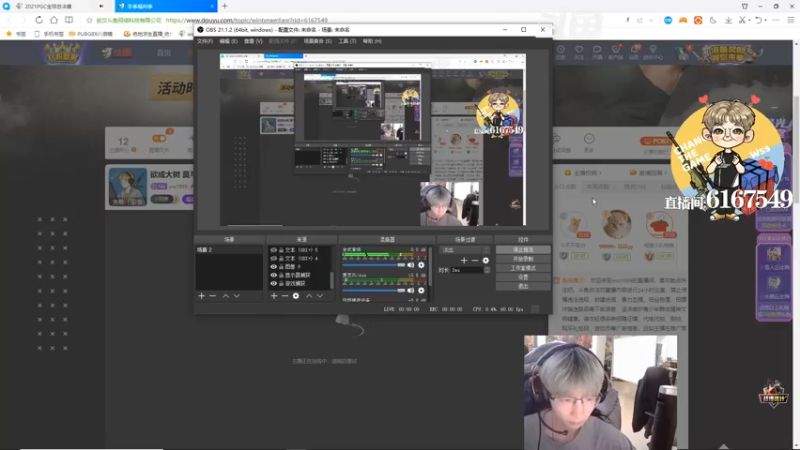This screenshot has height=450, width=800.
Task: Remove transition with the minus icon in Scene Transitions
Action: coord(475,261)
